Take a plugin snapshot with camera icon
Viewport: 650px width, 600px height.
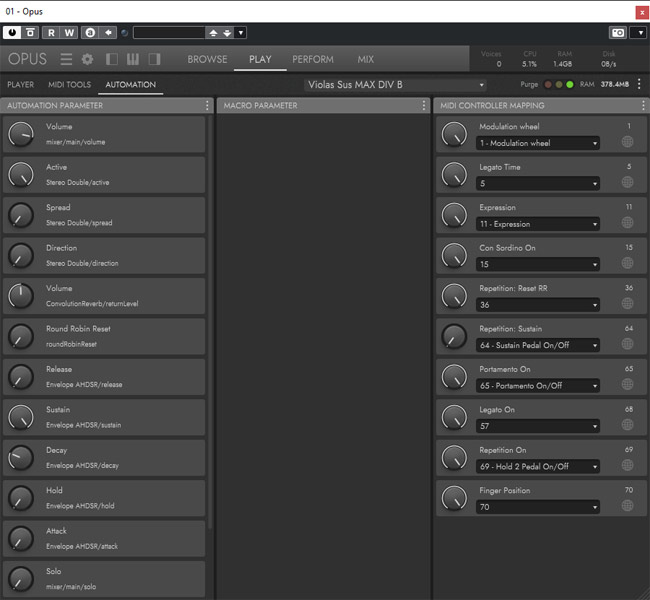[x=617, y=32]
